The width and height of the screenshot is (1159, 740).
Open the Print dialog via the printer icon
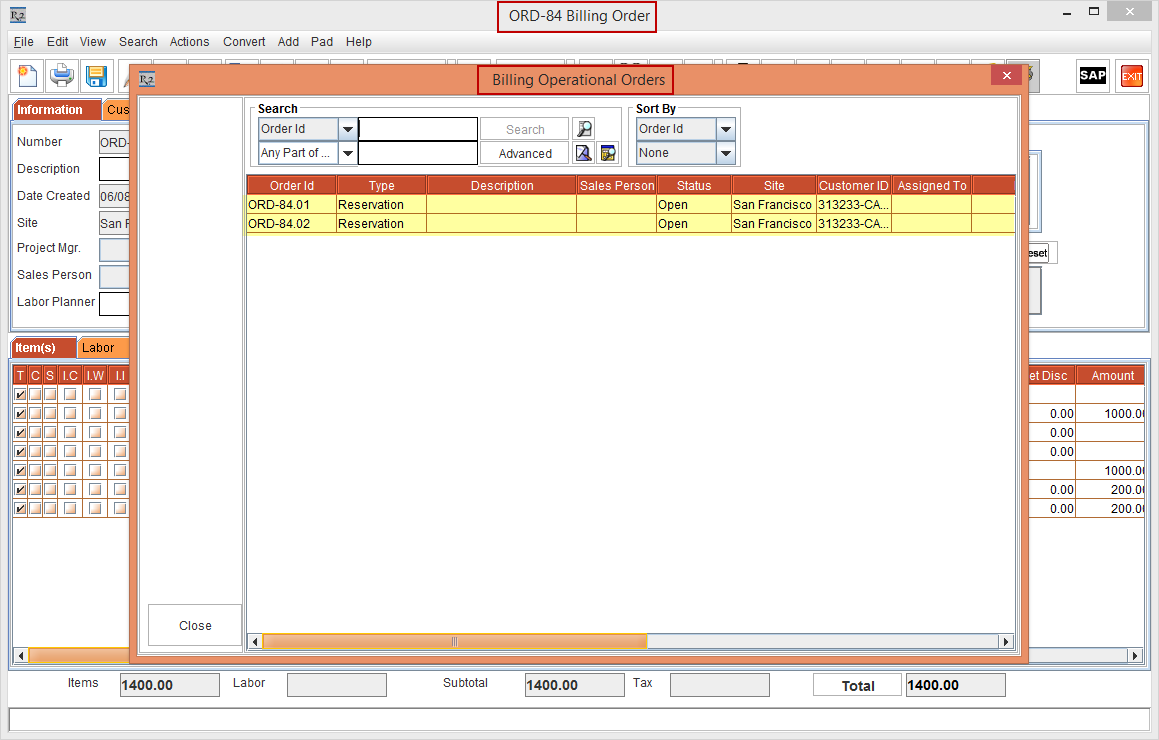point(61,75)
